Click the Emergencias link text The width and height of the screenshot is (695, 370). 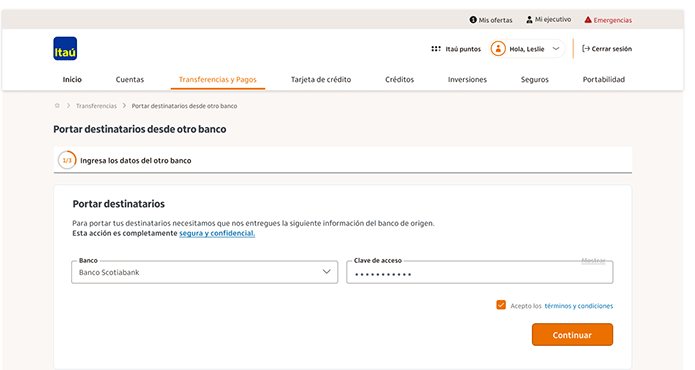(x=613, y=20)
